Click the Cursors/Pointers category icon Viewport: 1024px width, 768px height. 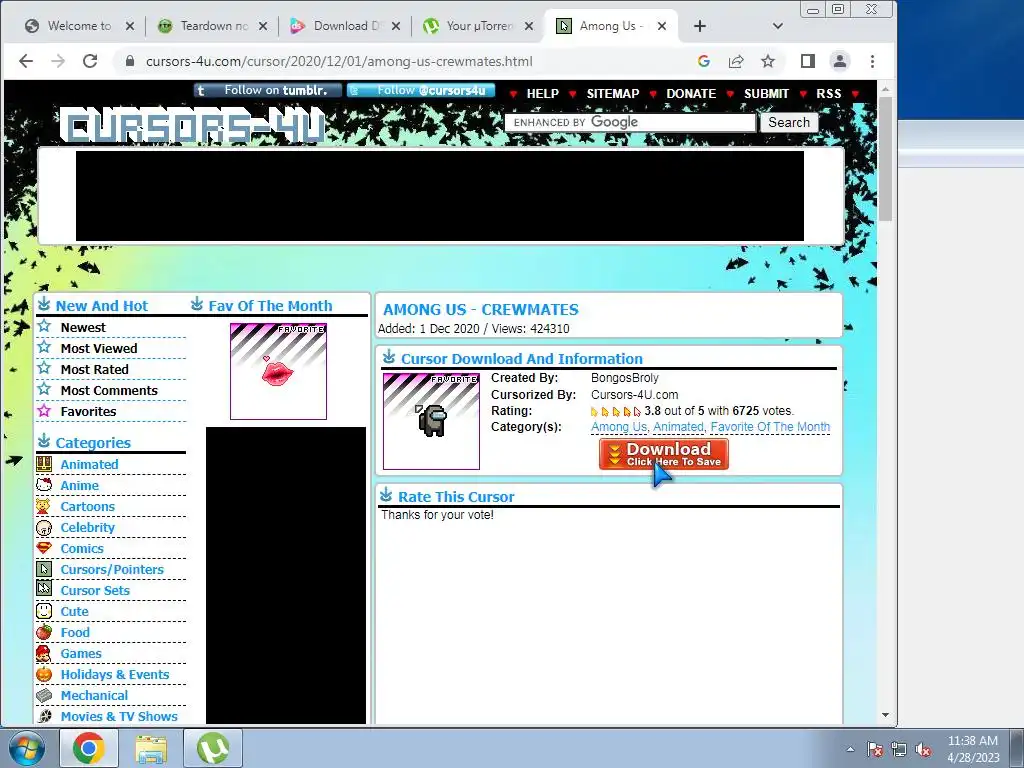point(44,569)
